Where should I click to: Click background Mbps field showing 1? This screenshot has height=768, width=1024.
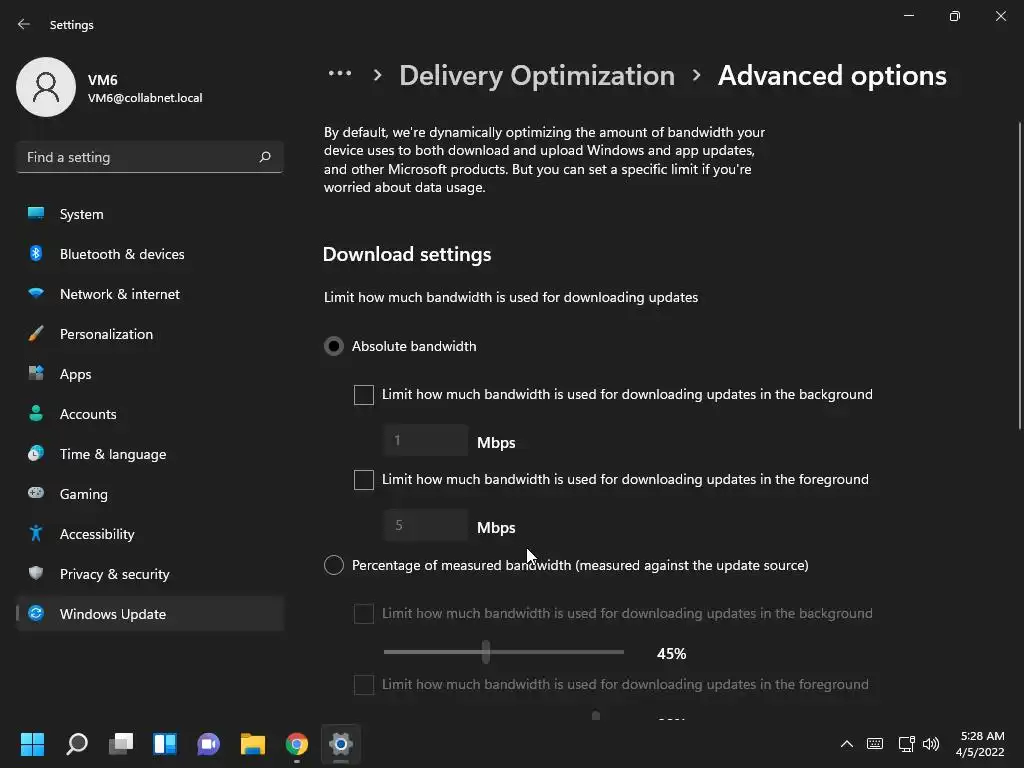[x=426, y=440]
